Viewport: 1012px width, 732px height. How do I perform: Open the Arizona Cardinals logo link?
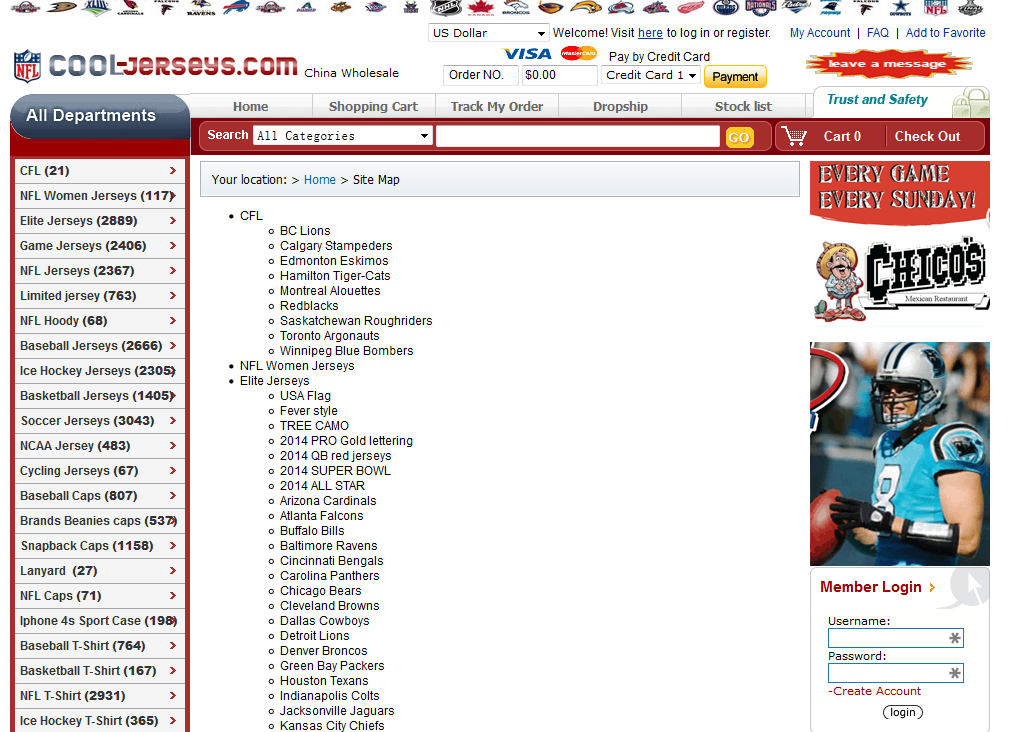click(x=130, y=7)
